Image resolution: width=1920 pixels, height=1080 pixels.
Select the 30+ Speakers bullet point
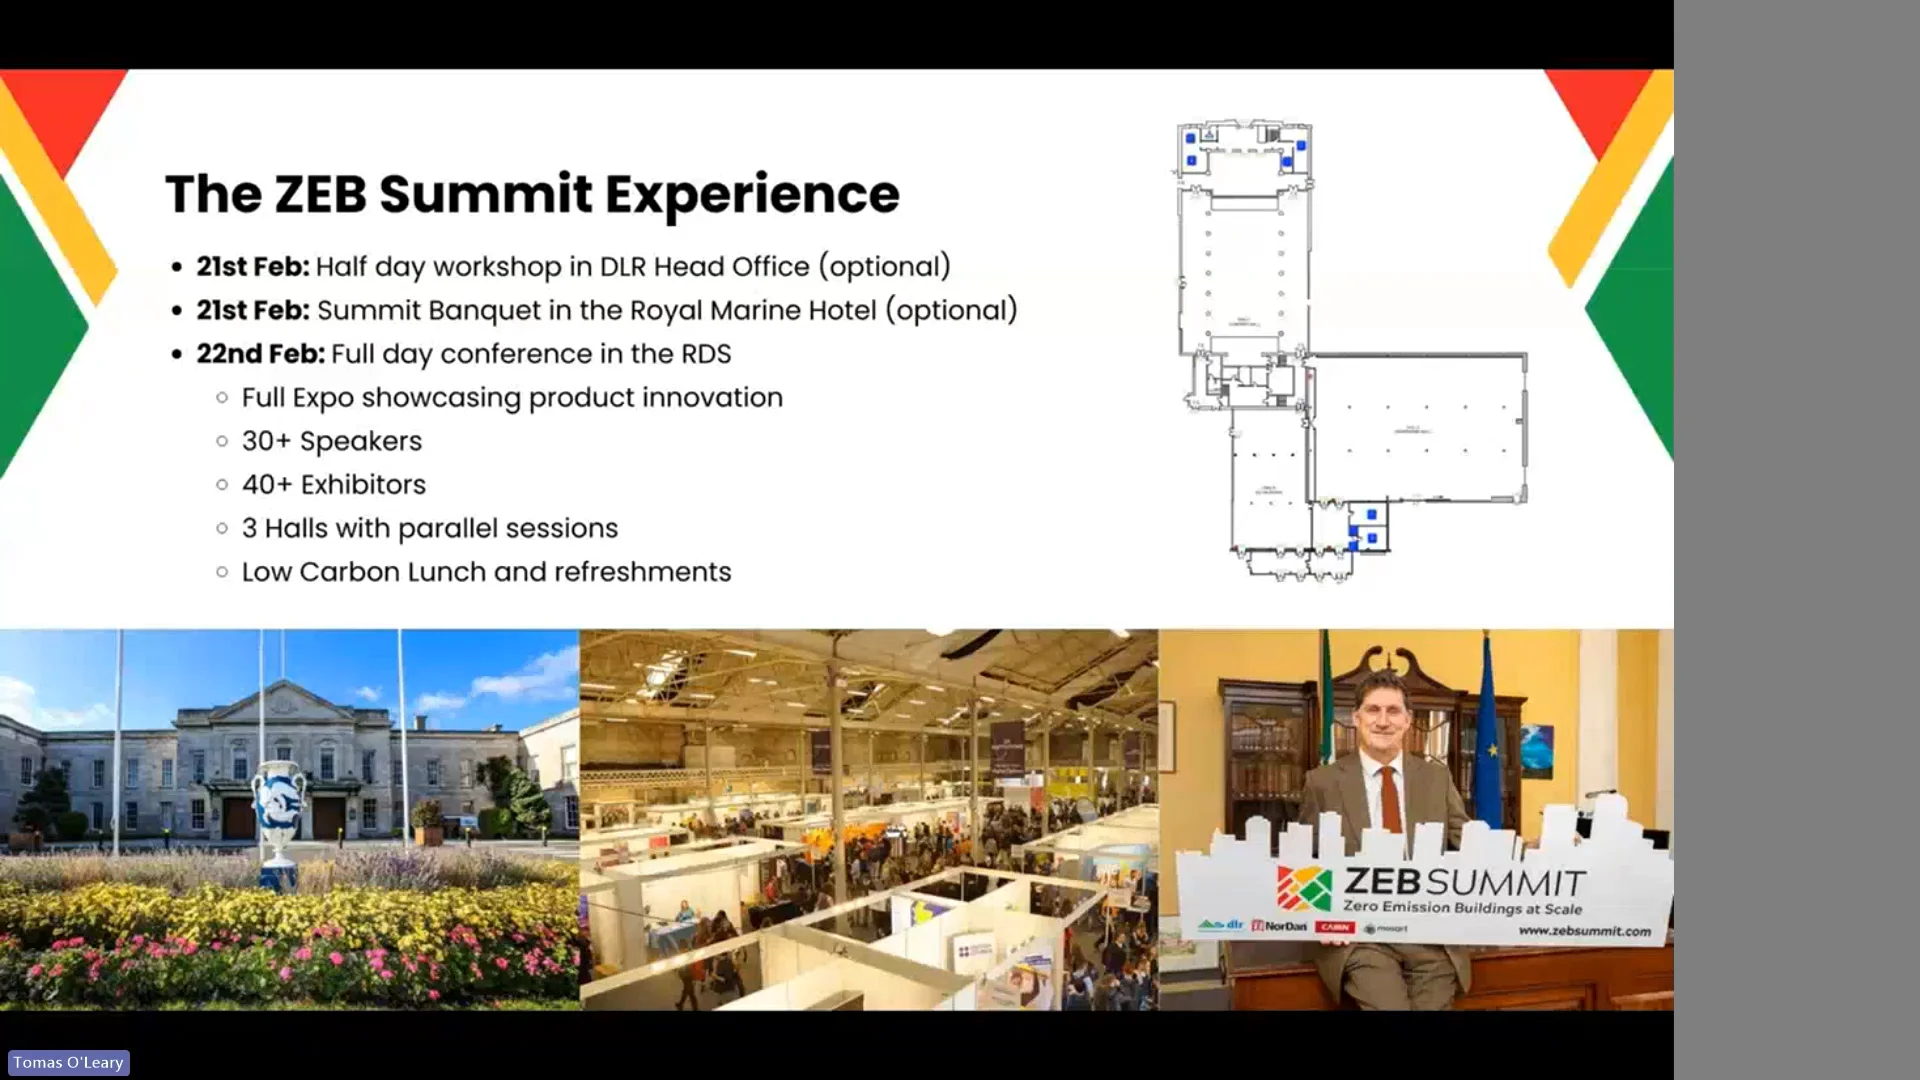331,440
